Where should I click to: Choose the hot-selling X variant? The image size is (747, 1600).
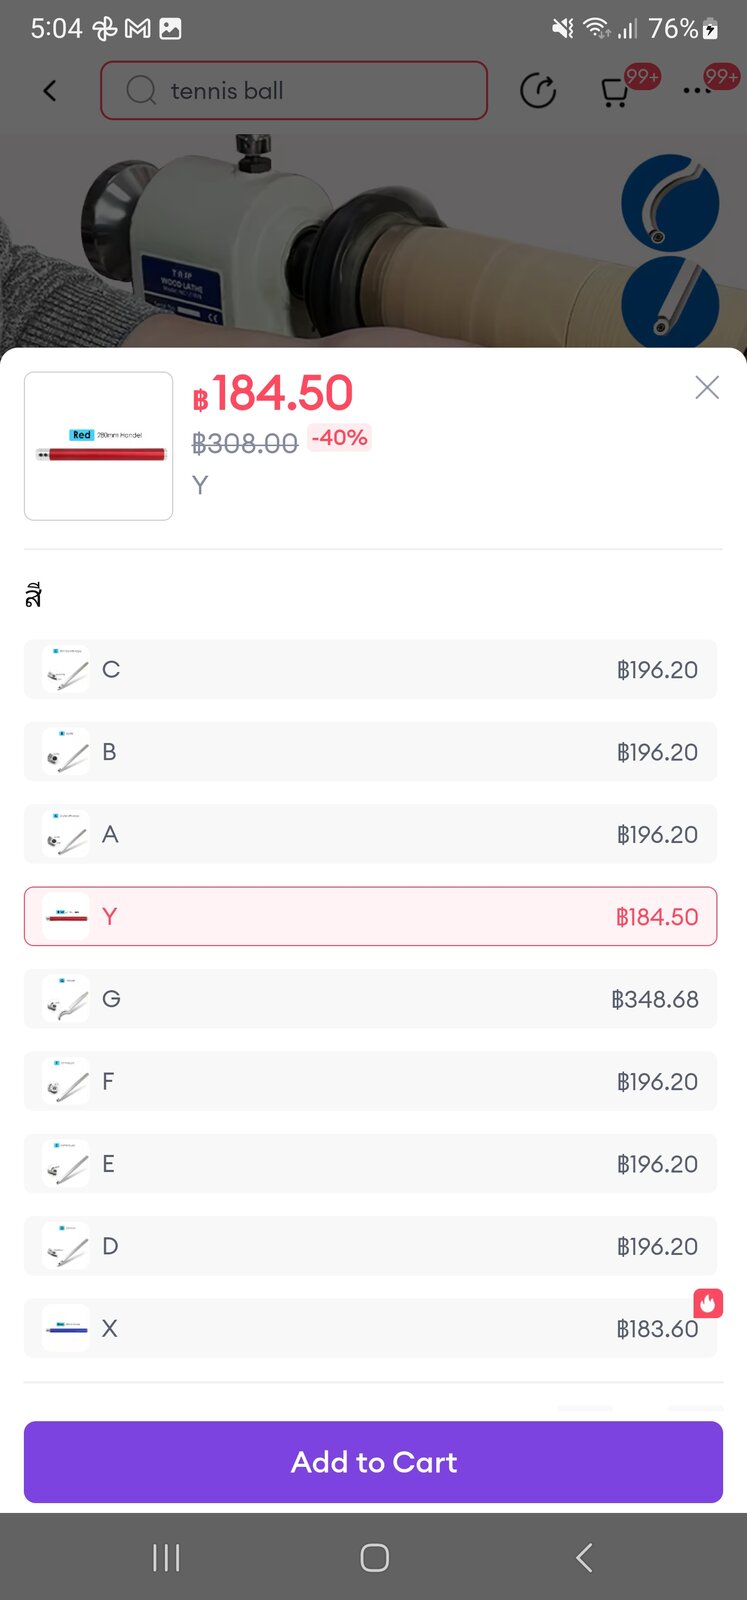370,1328
